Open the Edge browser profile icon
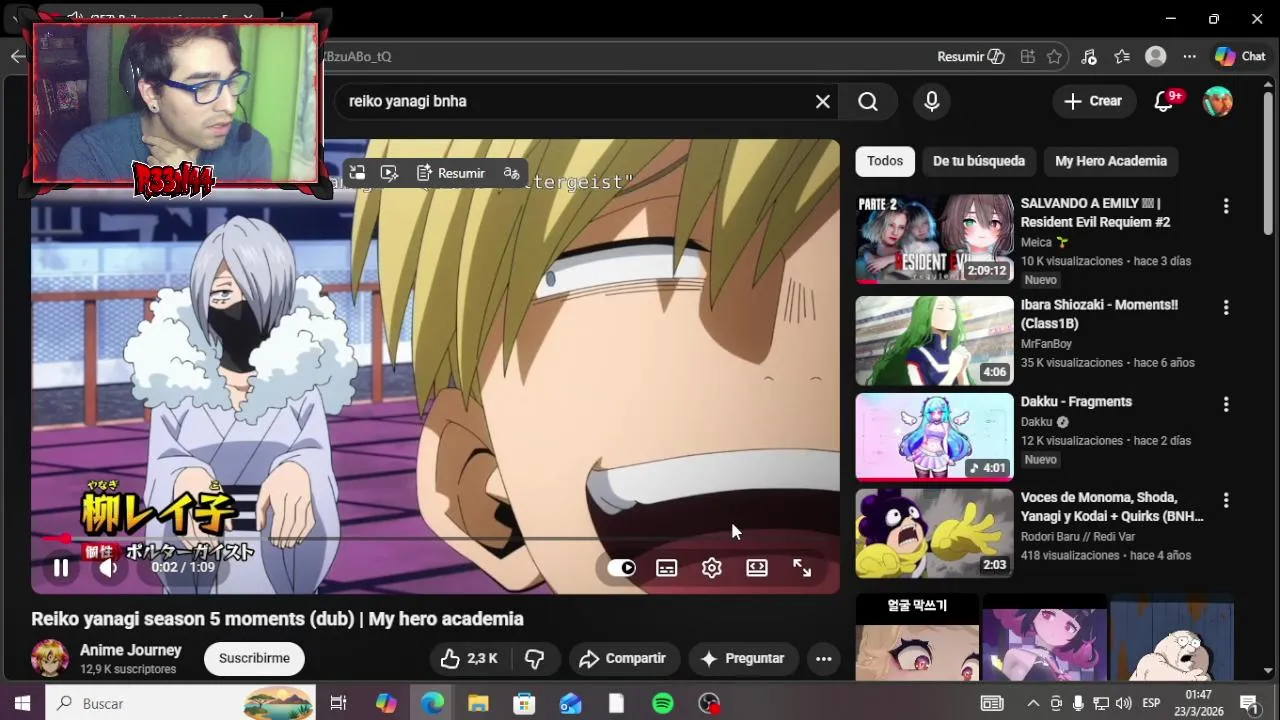The height and width of the screenshot is (720, 1280). (1156, 57)
